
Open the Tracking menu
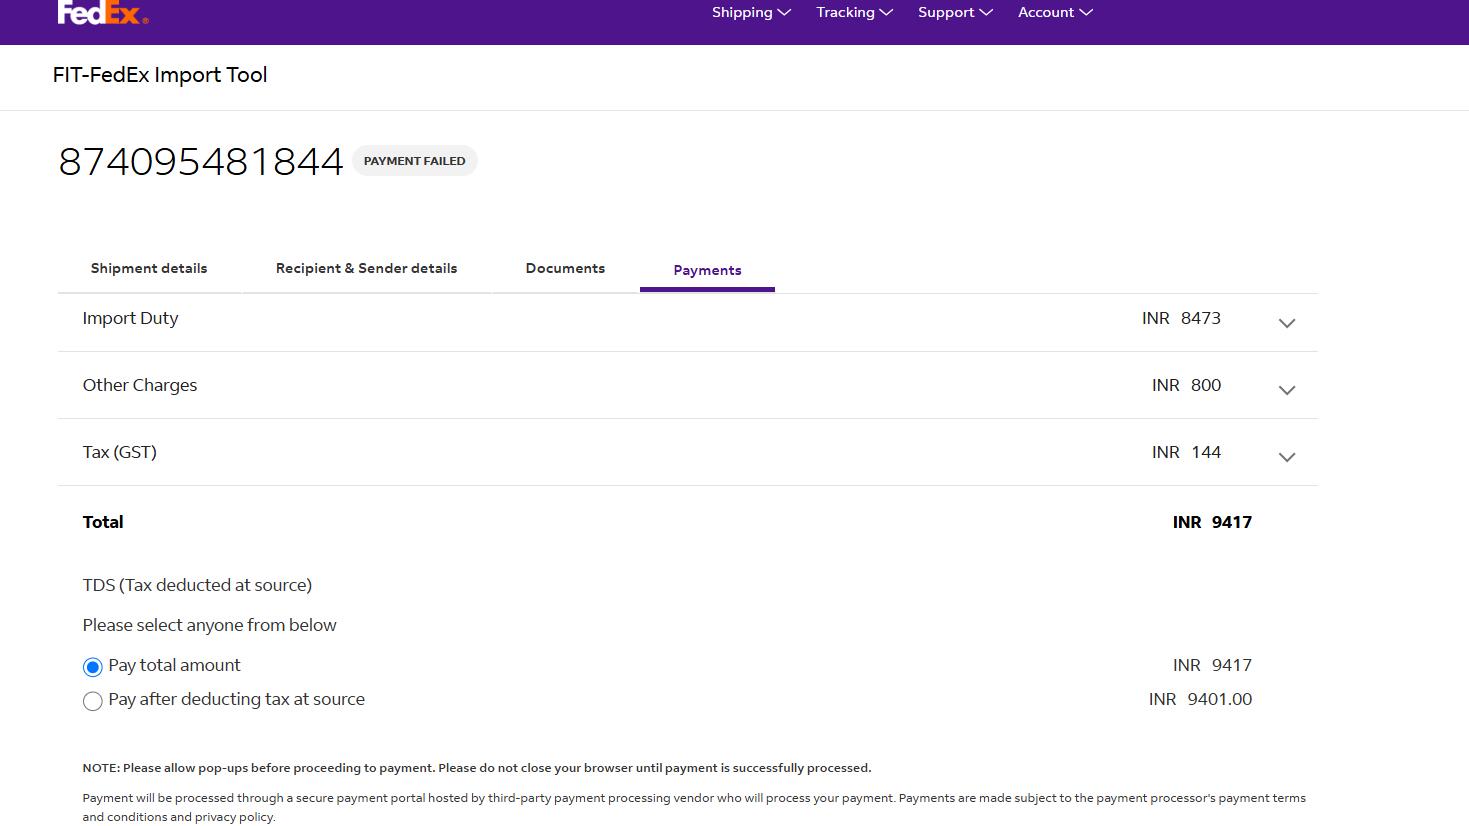(854, 12)
